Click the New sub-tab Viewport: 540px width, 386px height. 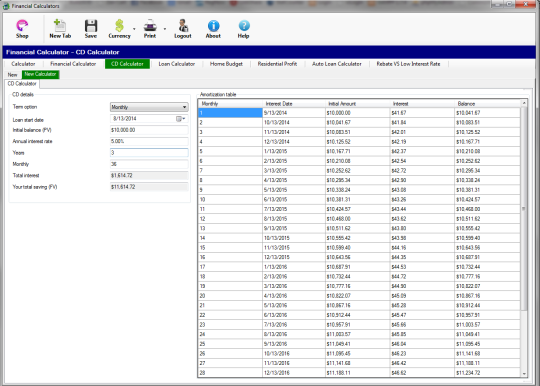click(x=12, y=75)
